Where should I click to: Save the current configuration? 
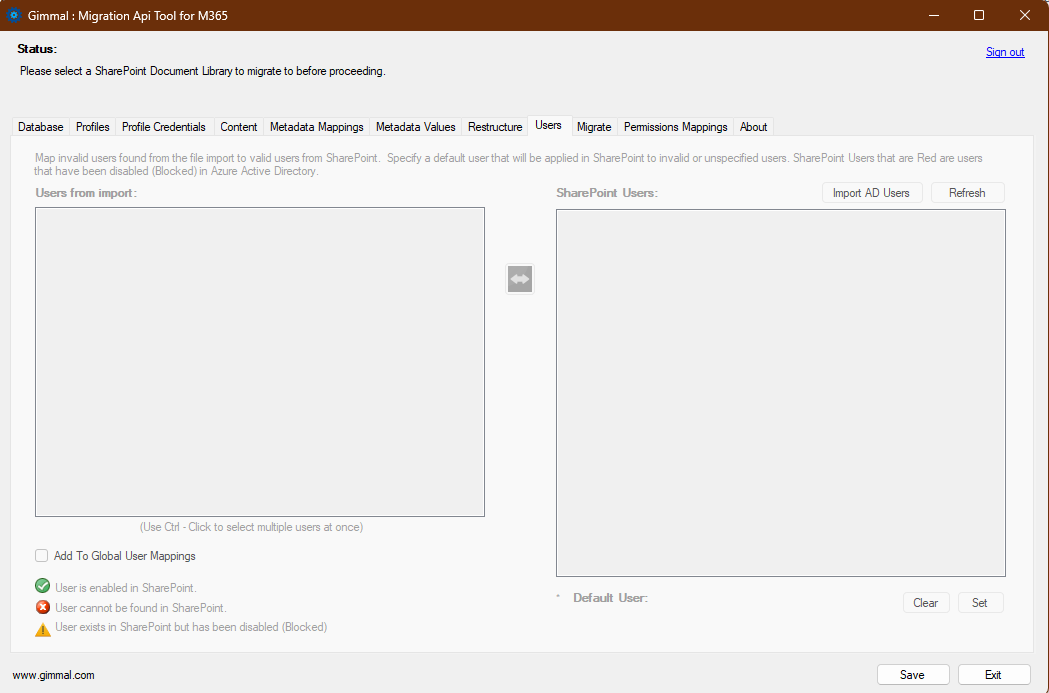tap(912, 674)
